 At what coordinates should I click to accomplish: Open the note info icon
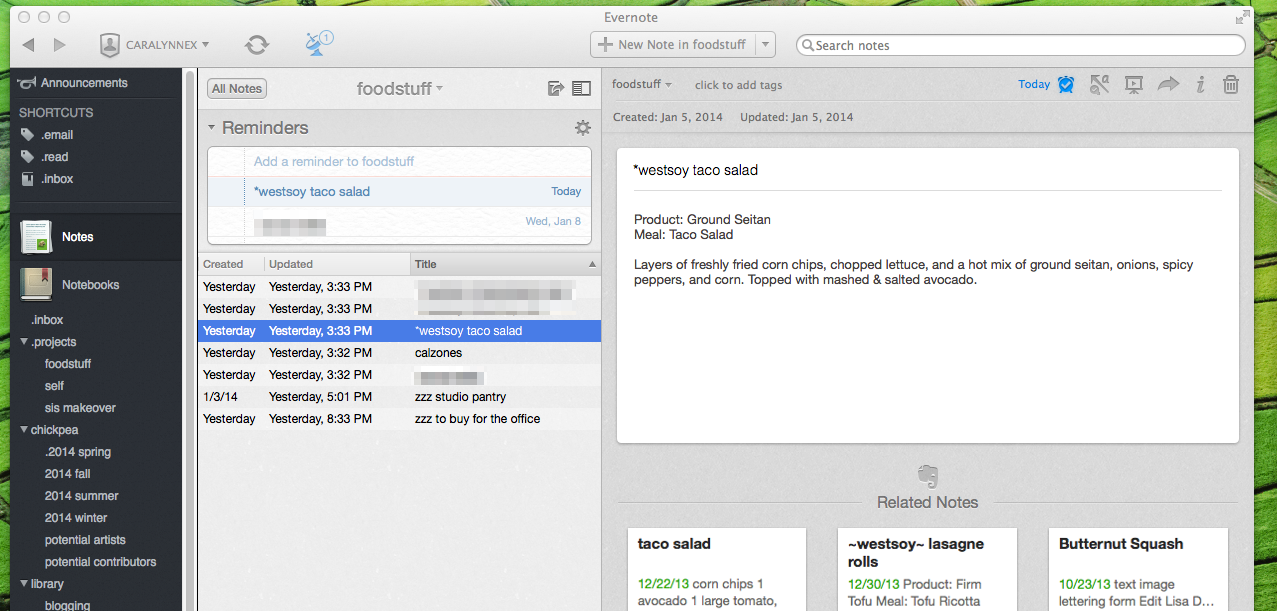click(1200, 85)
